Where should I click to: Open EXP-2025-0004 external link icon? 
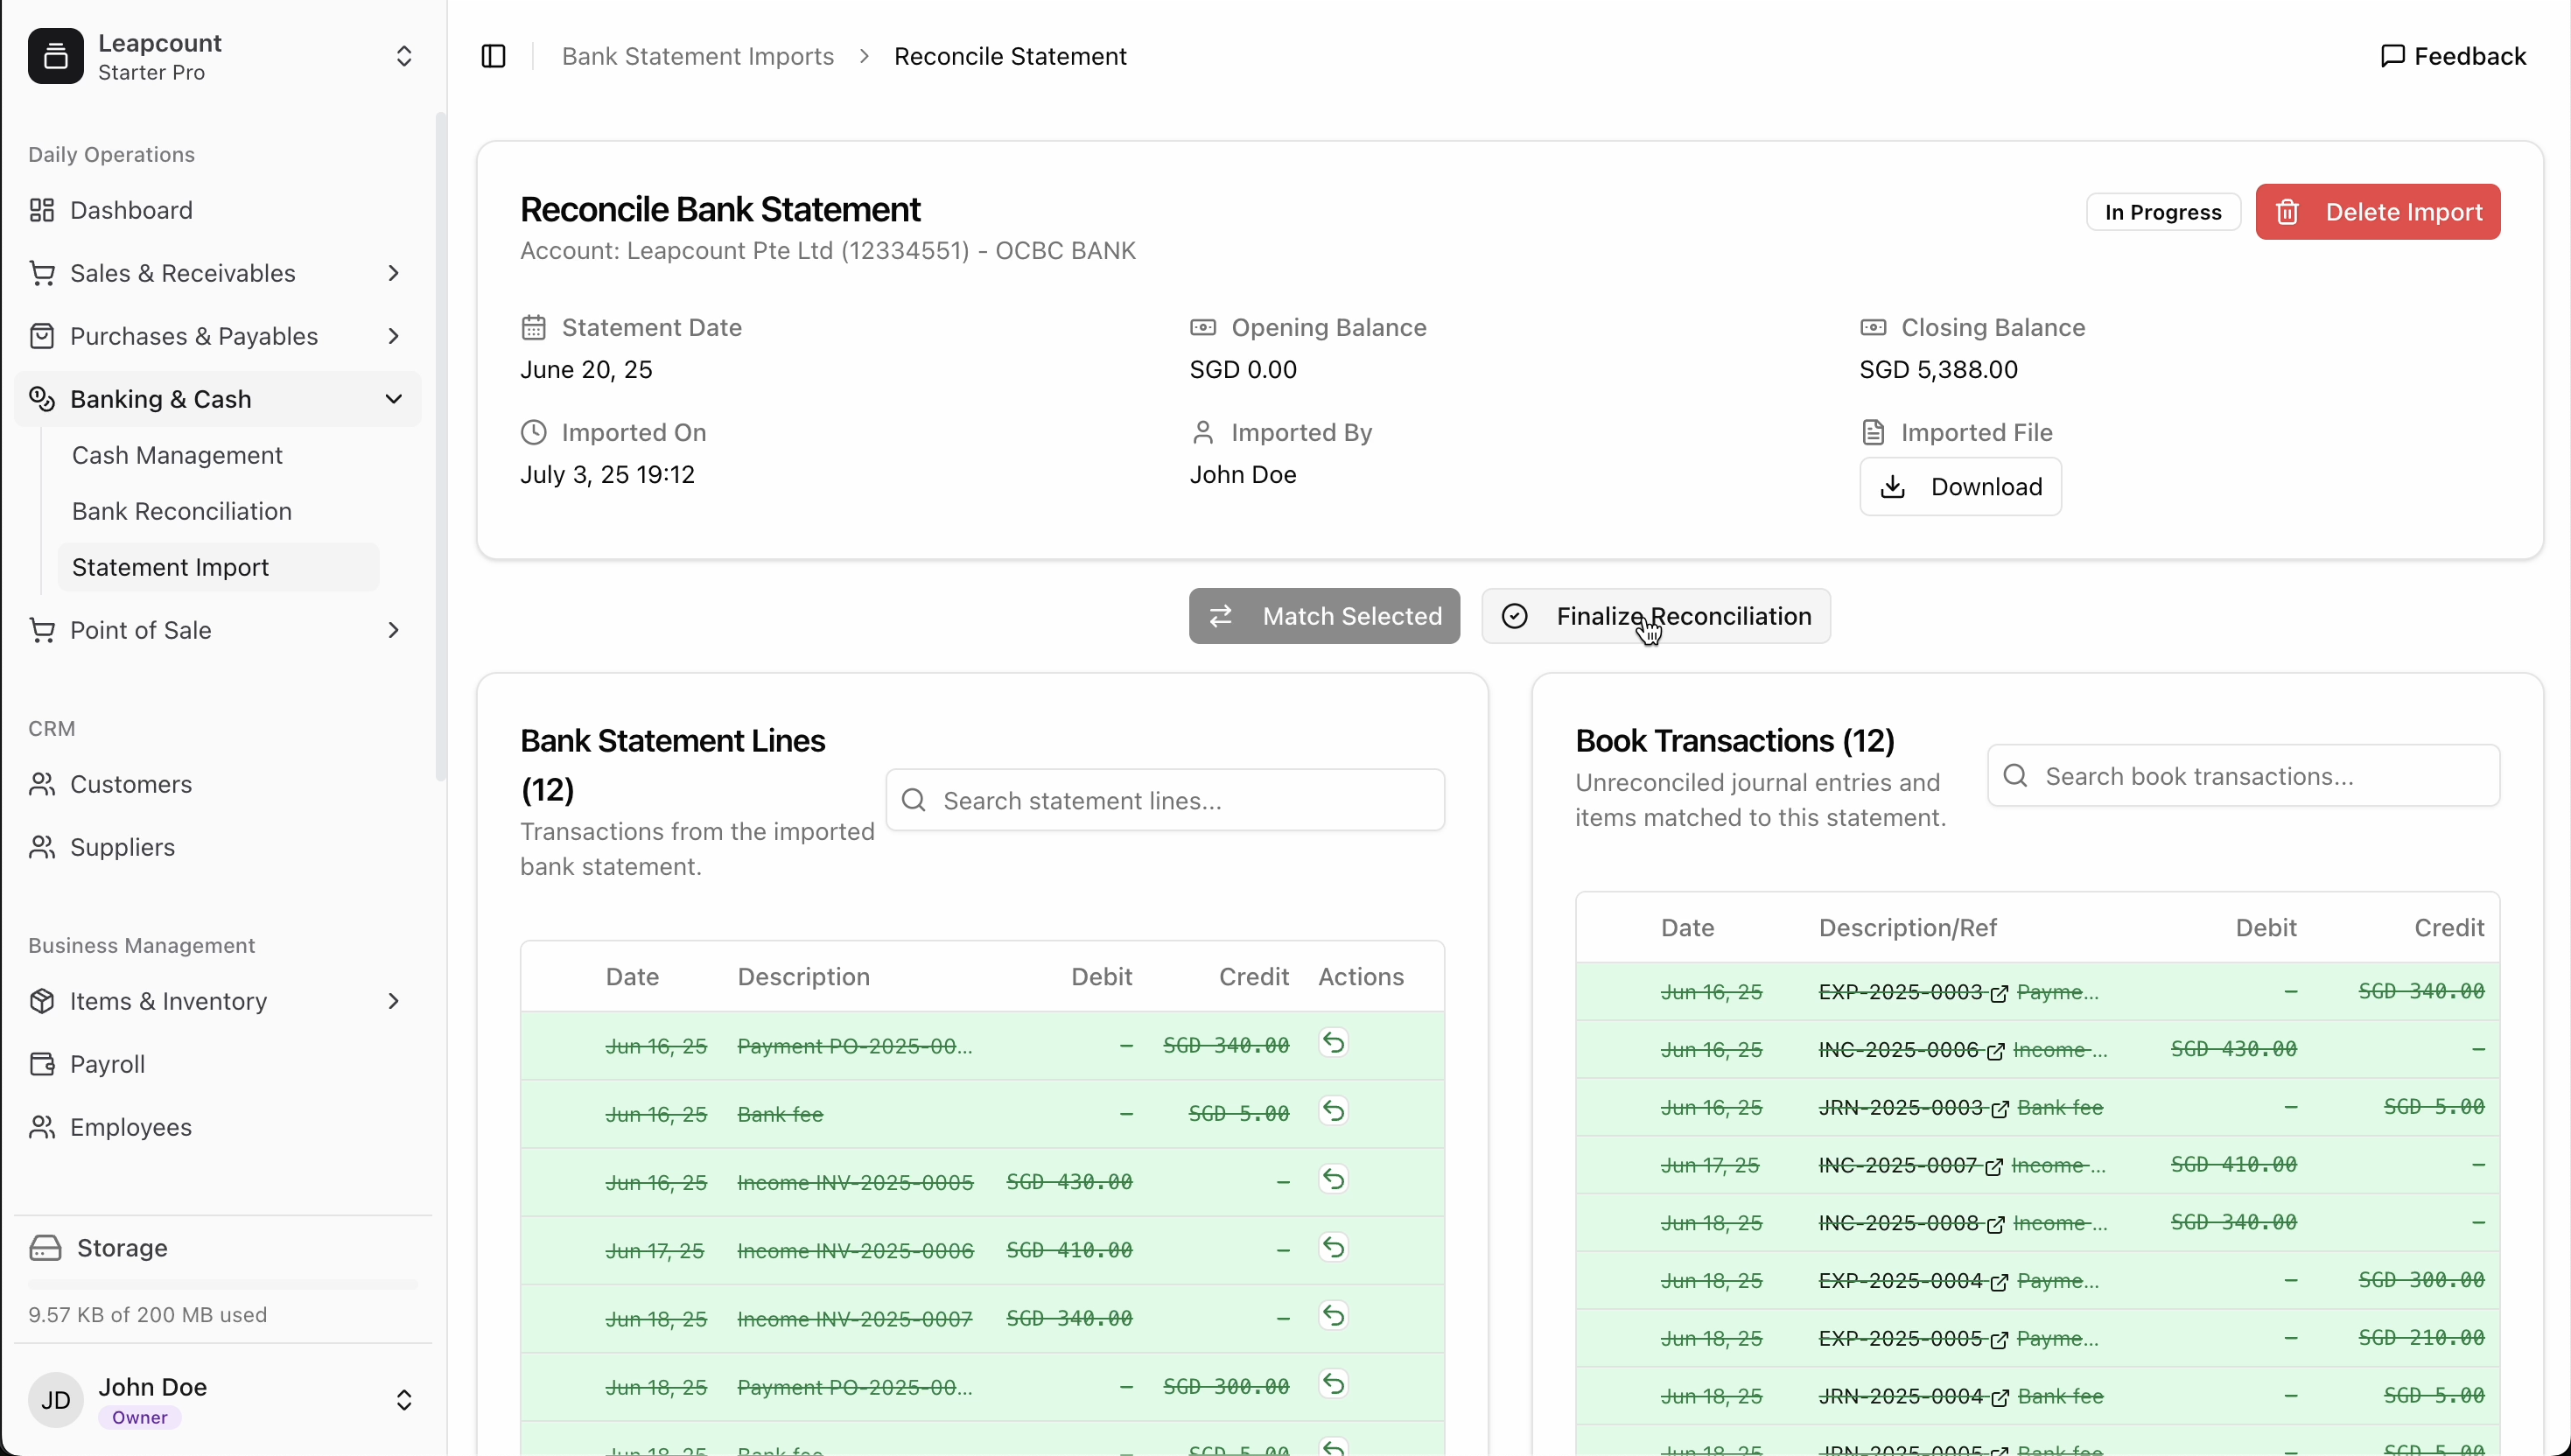coord(1999,1282)
